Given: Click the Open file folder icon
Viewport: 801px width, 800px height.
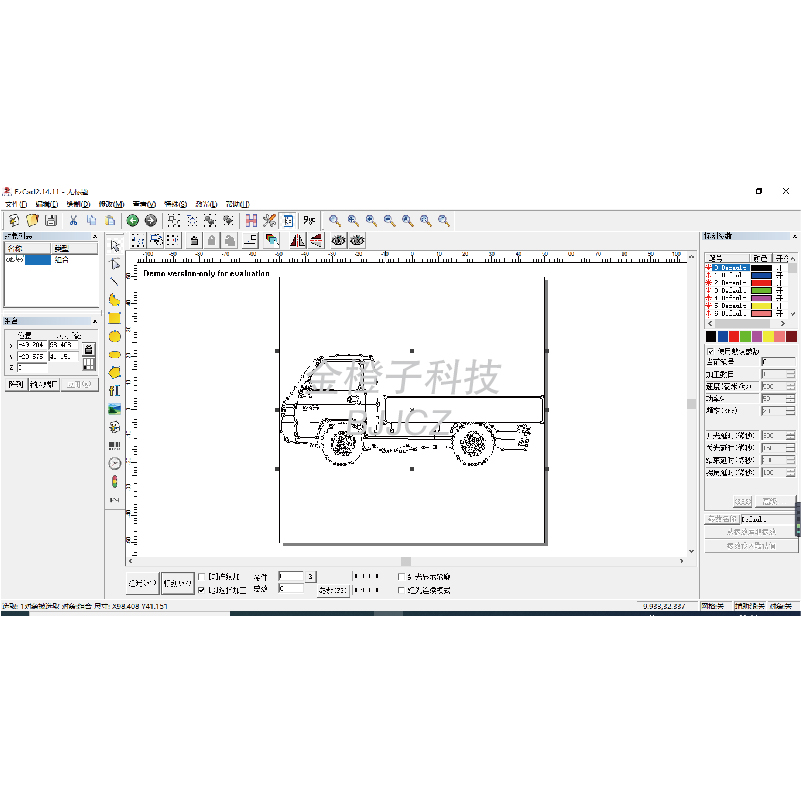Looking at the screenshot, I should (32, 220).
